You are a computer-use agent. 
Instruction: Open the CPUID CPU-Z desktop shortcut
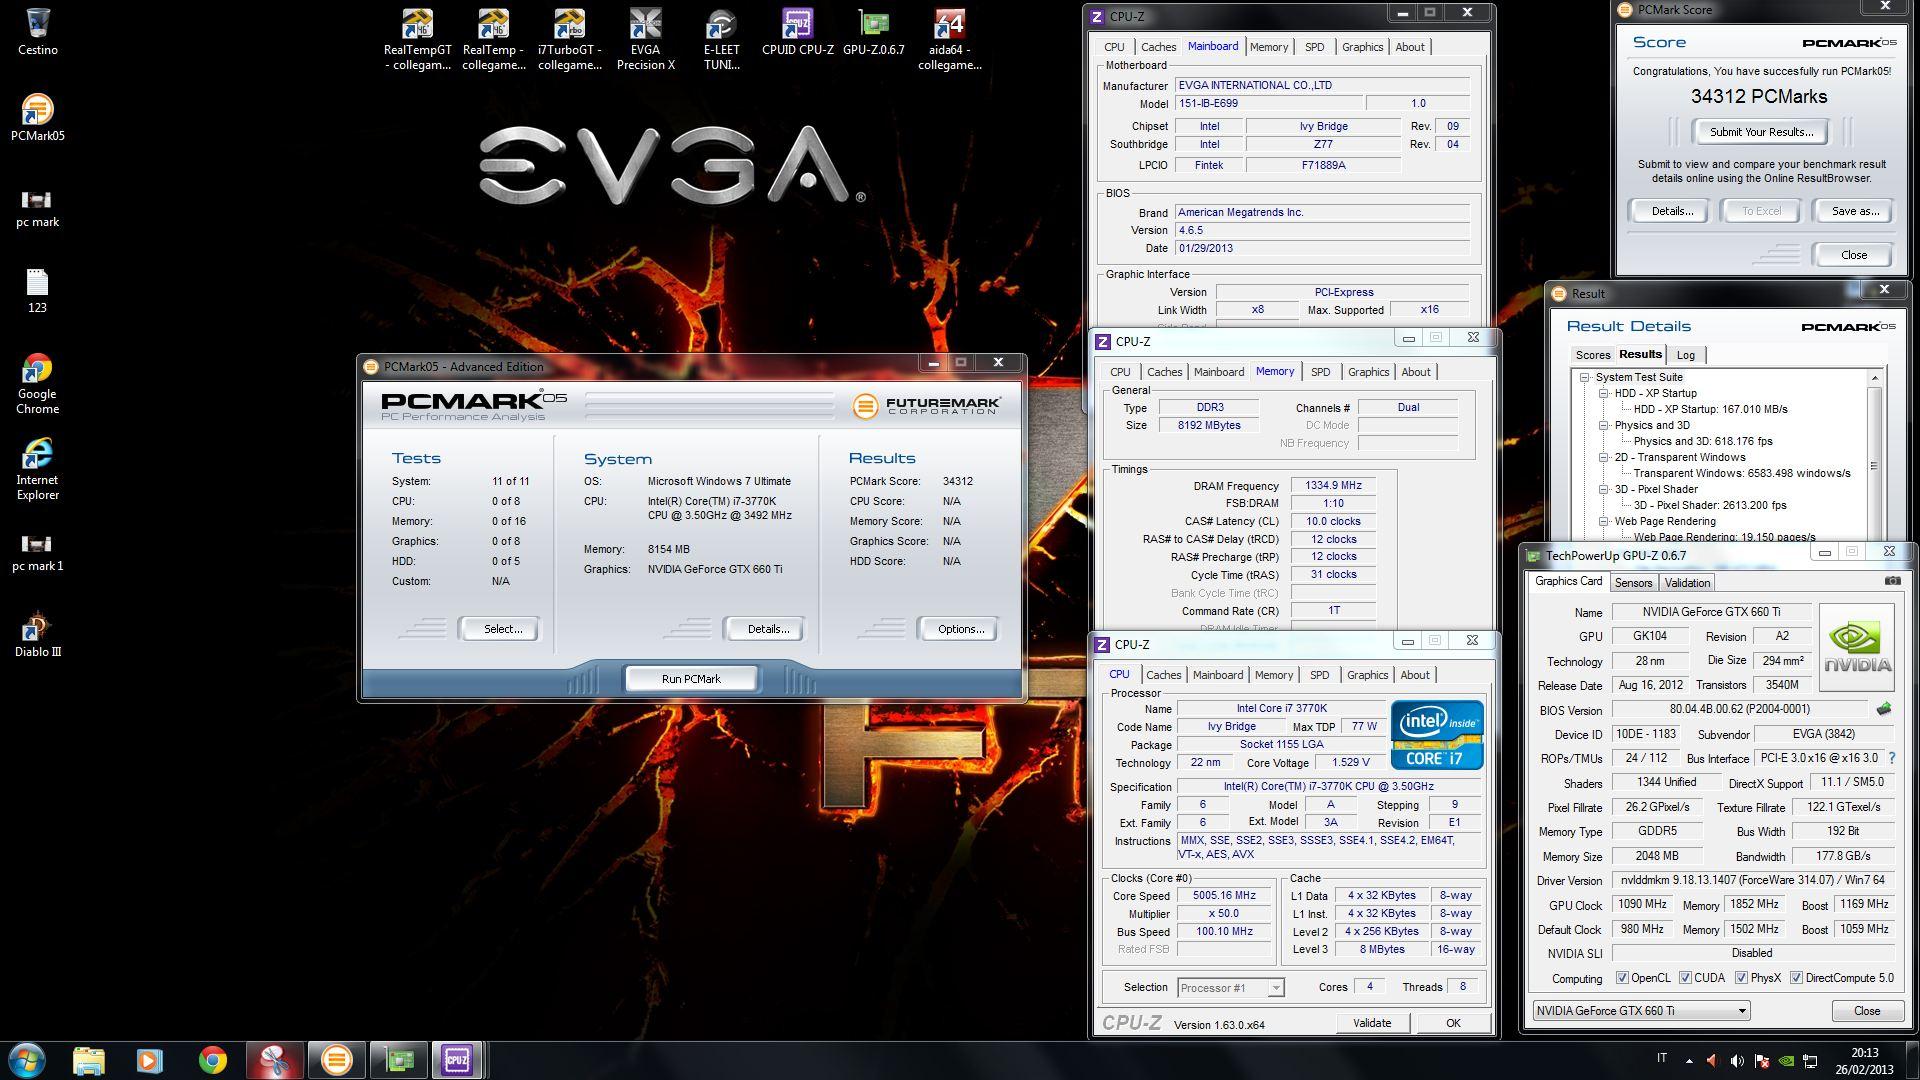(798, 31)
